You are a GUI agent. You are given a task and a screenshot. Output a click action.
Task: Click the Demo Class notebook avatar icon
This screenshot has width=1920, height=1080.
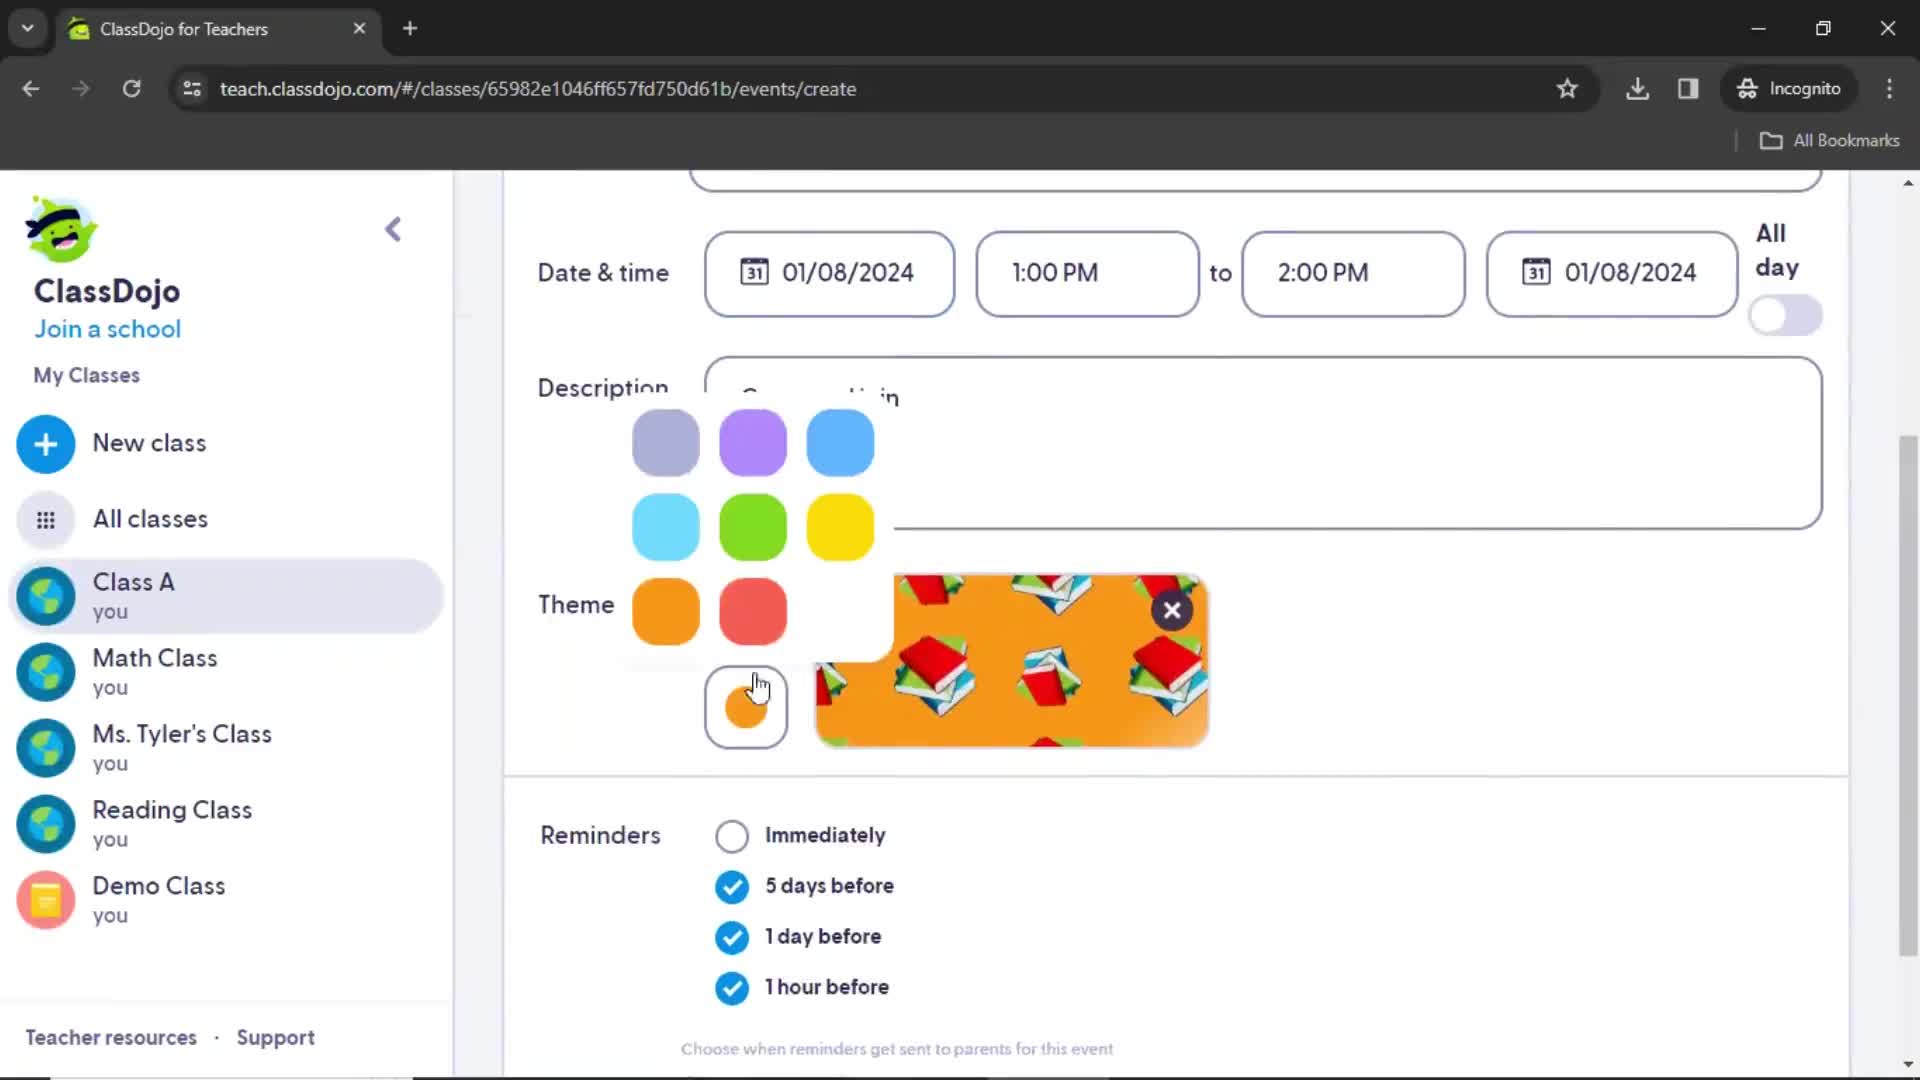pos(46,900)
